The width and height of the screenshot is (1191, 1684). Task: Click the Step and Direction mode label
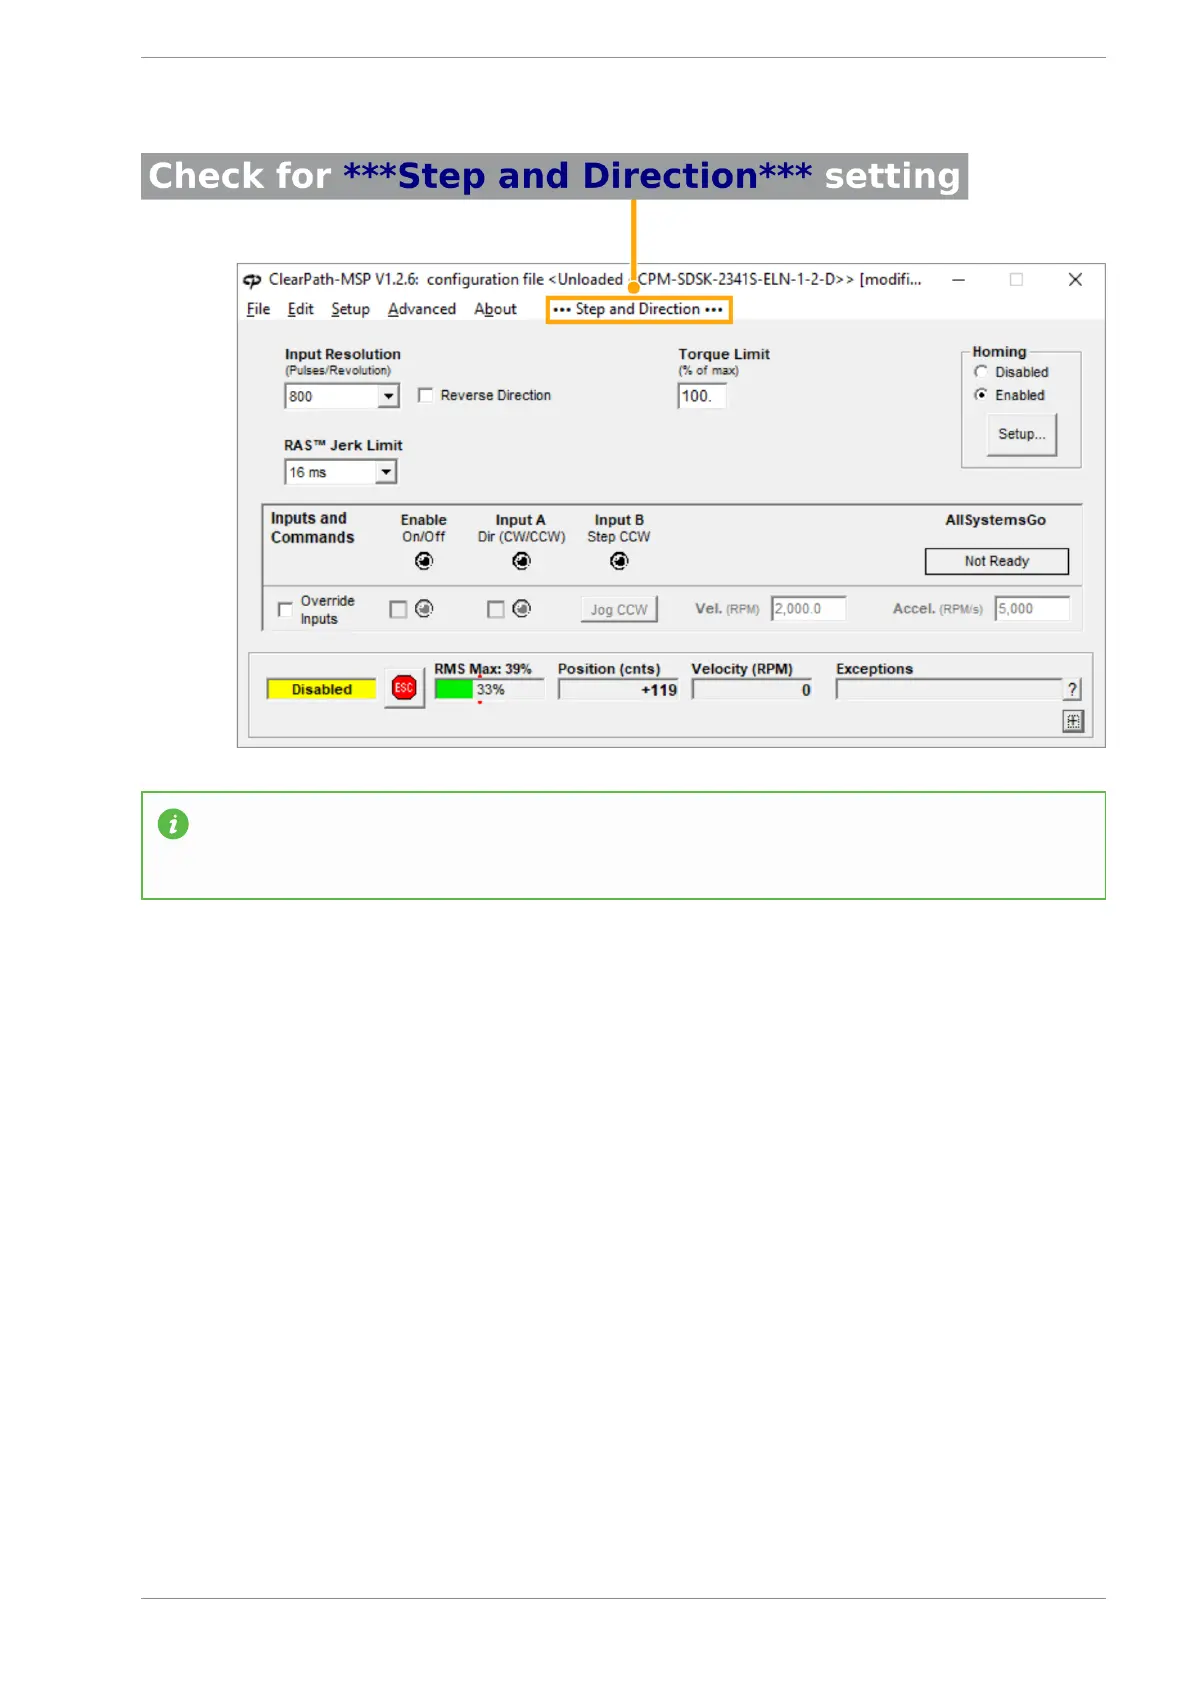click(638, 309)
